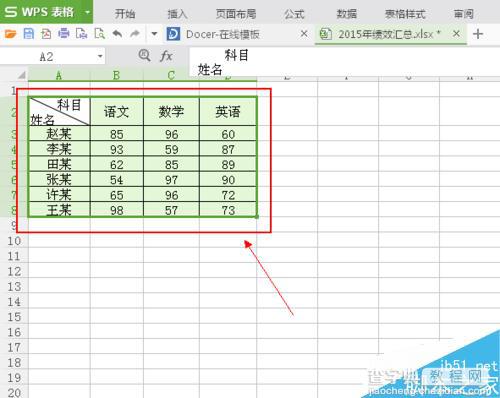Screen dimensions: 500x398
Task: Select row 18 header
Action: point(14,362)
